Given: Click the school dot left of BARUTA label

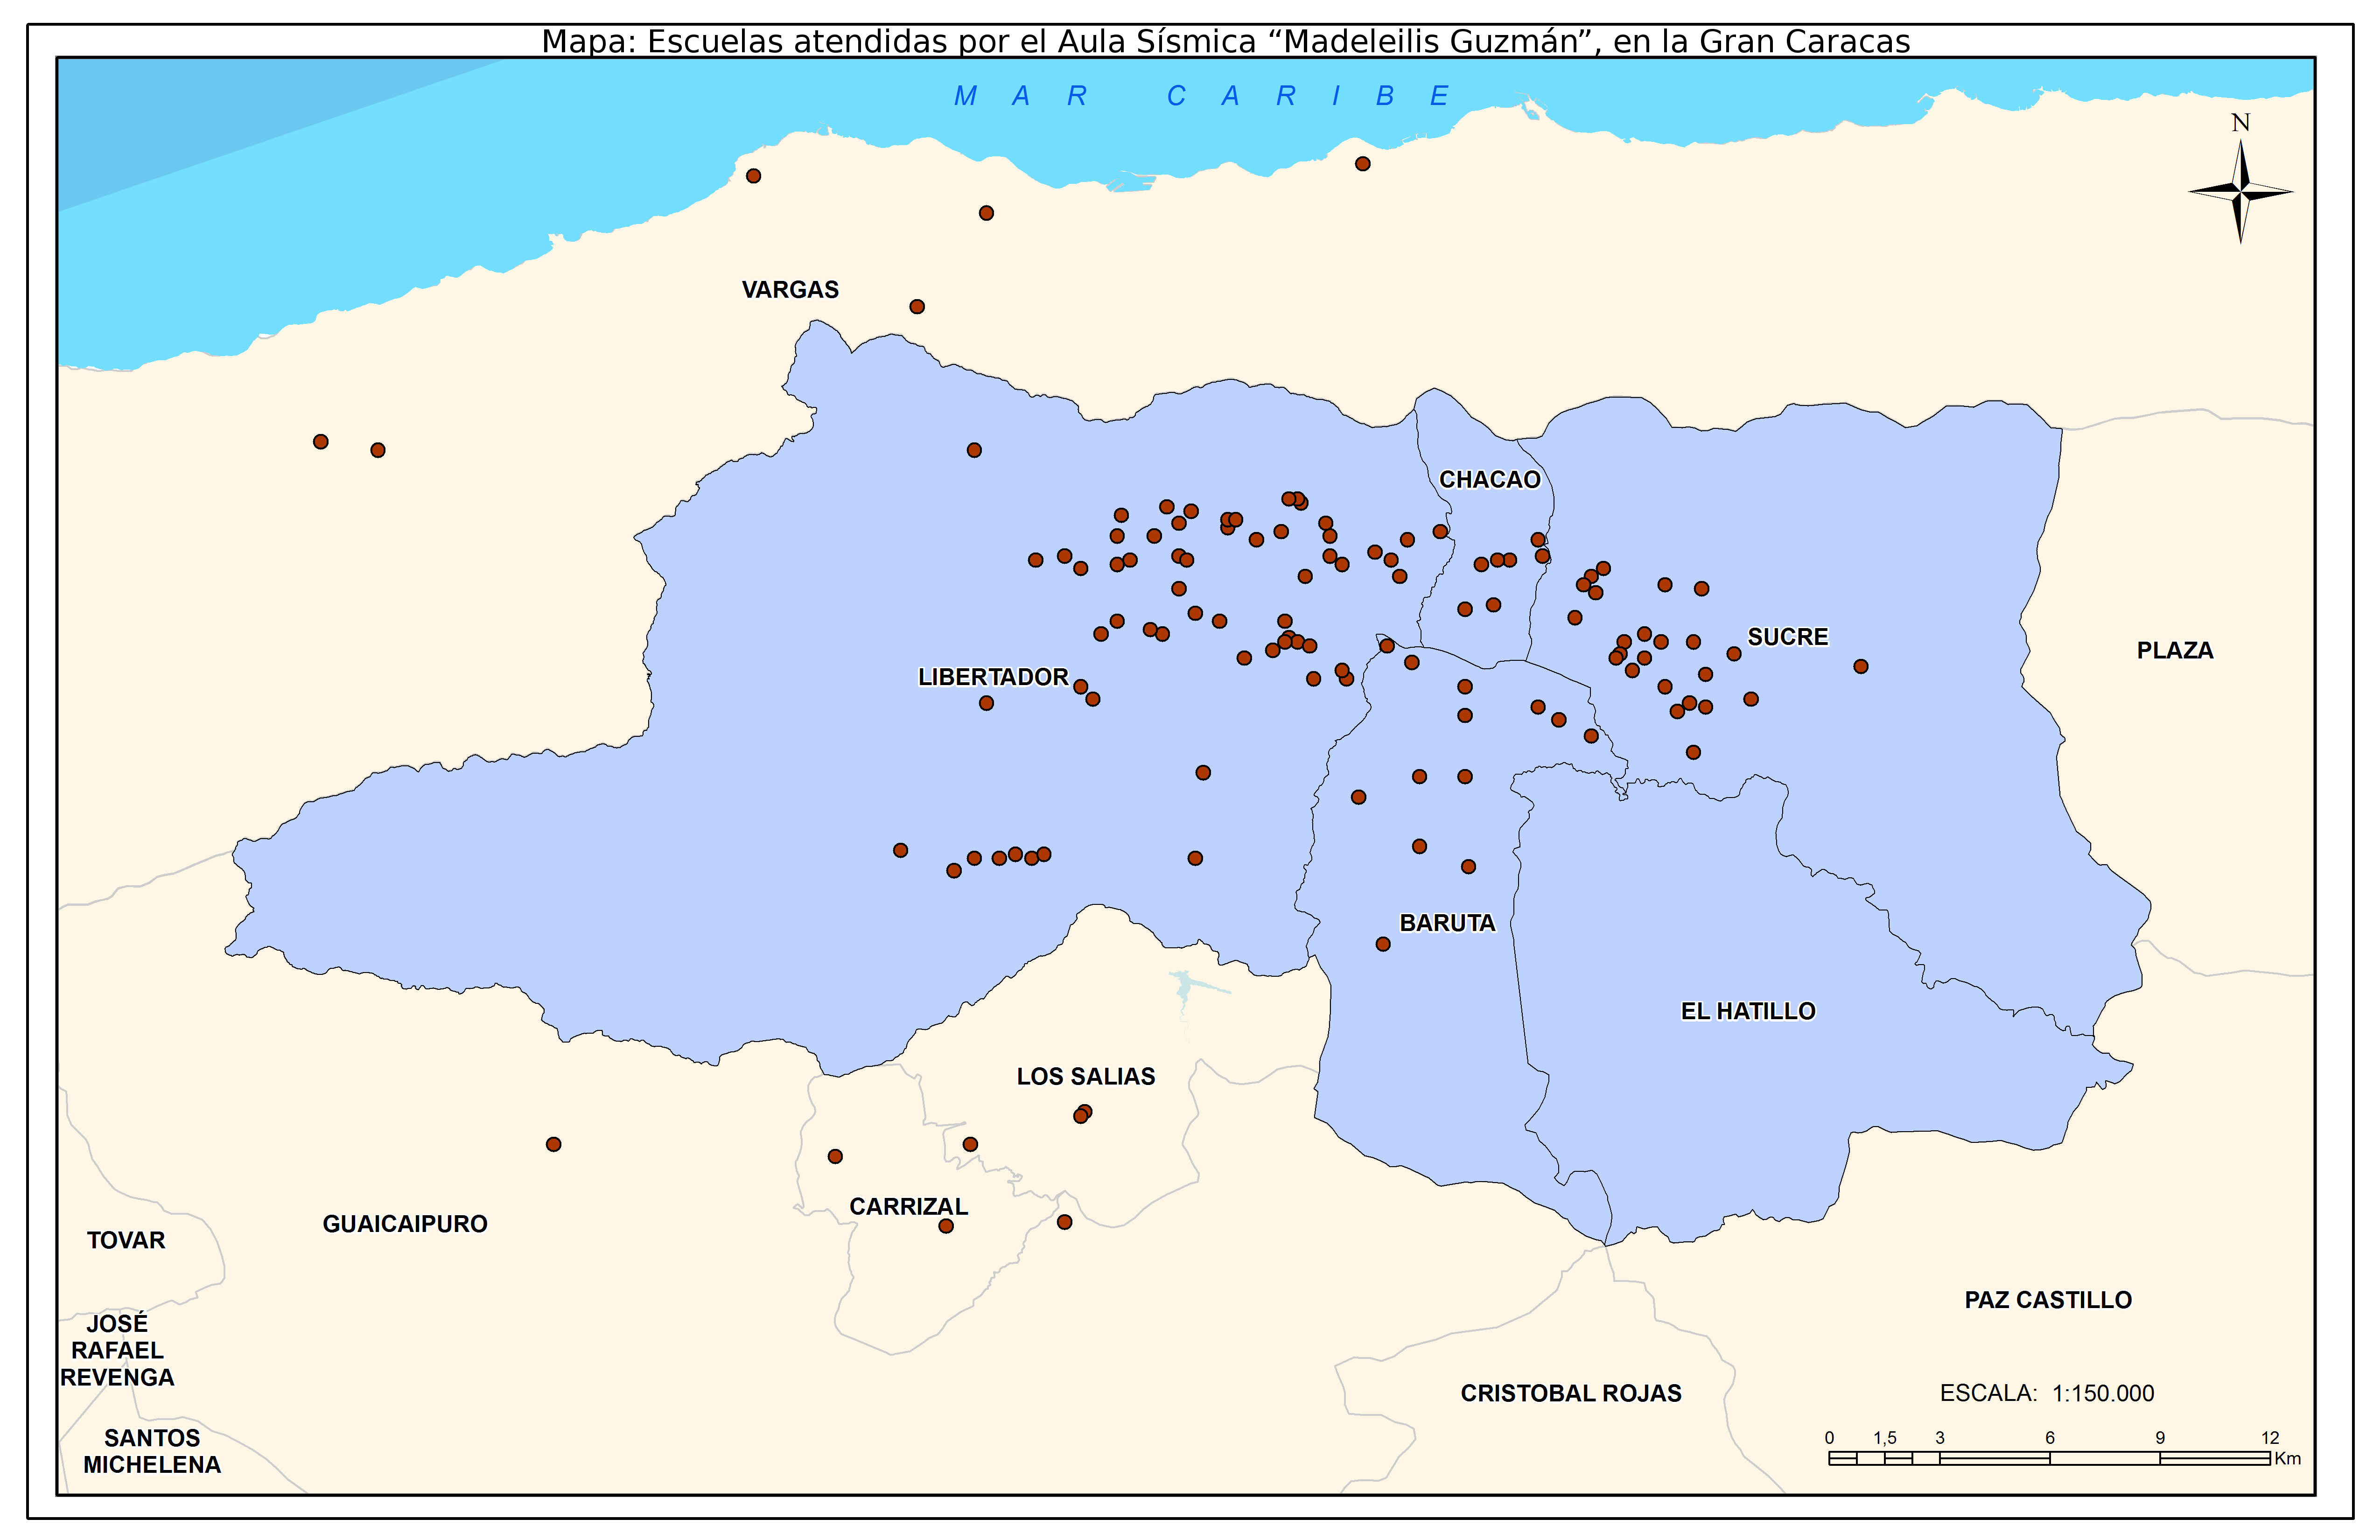Looking at the screenshot, I should tap(1383, 944).
